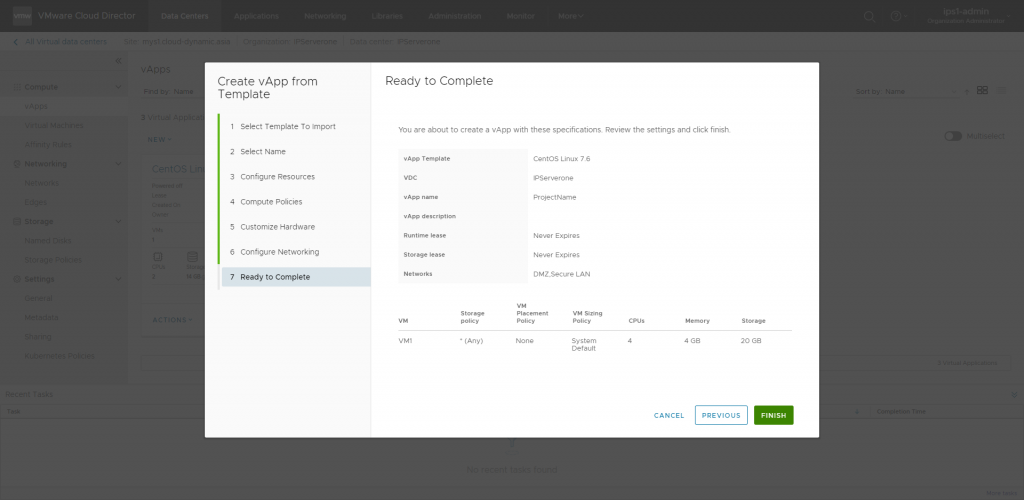Open the Applications tab in top navigation
The image size is (1024, 500).
257,16
